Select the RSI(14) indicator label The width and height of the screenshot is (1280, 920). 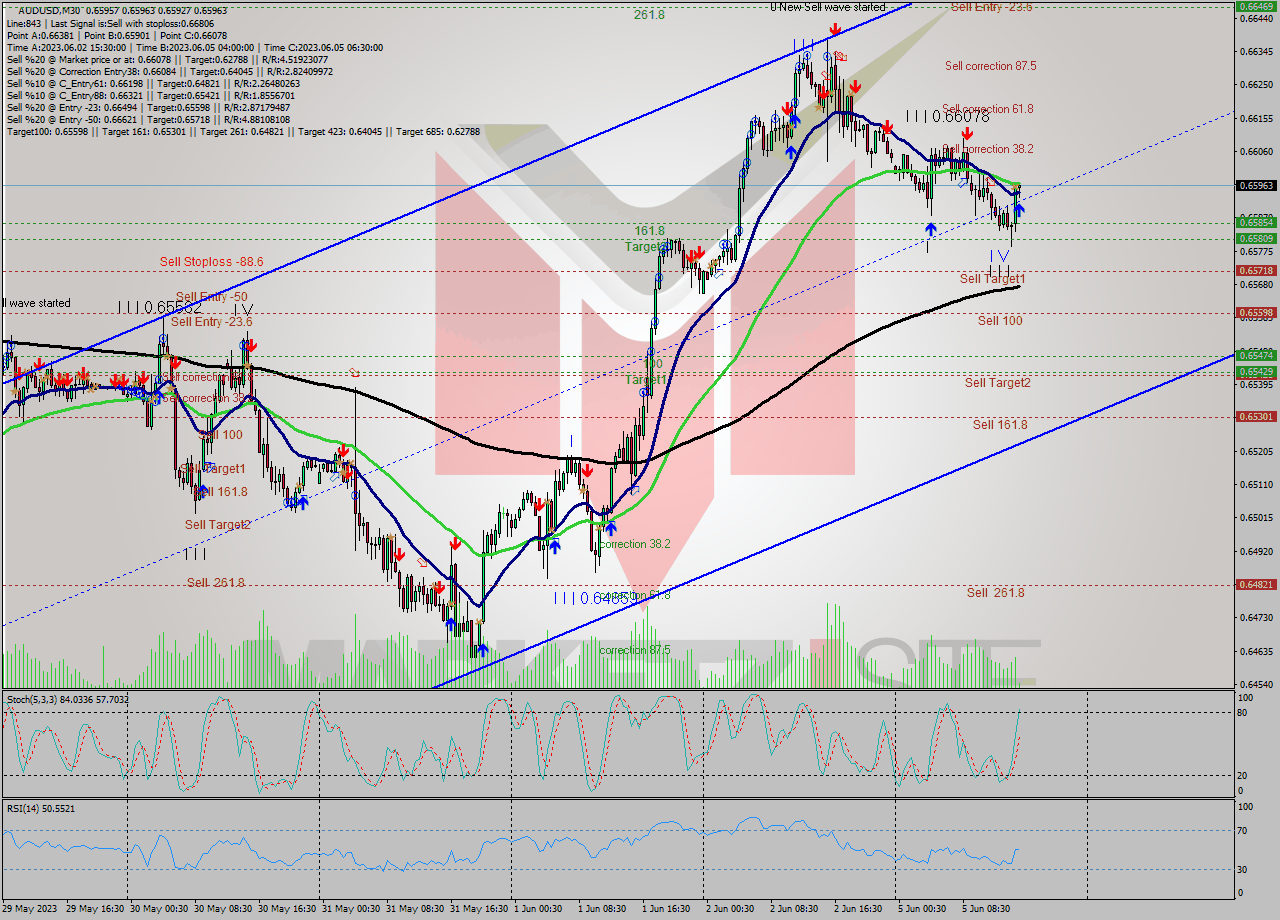[x=27, y=809]
